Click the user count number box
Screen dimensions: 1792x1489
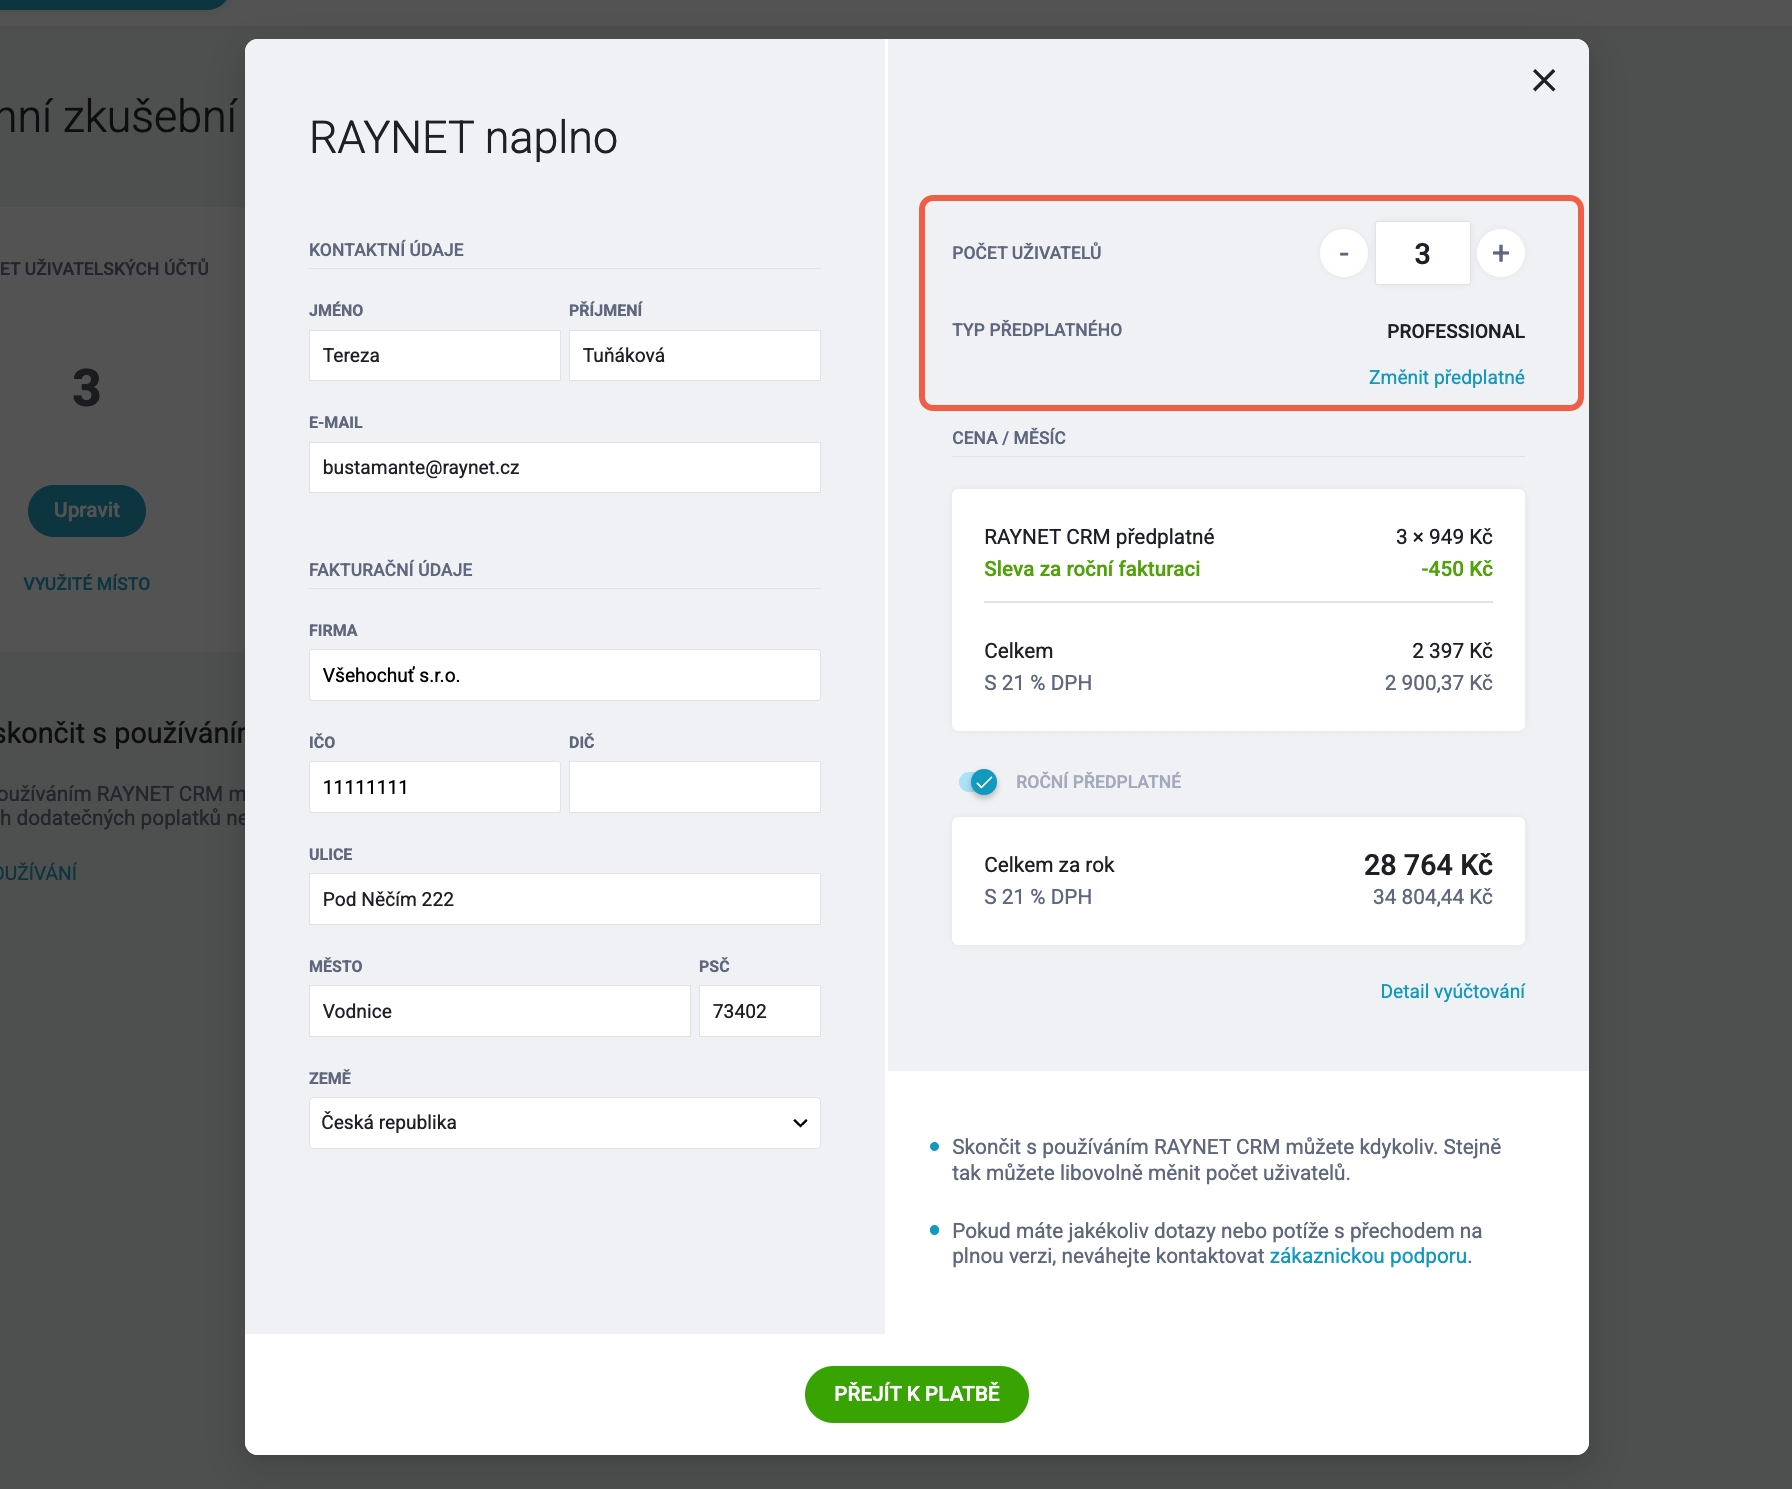point(1422,253)
